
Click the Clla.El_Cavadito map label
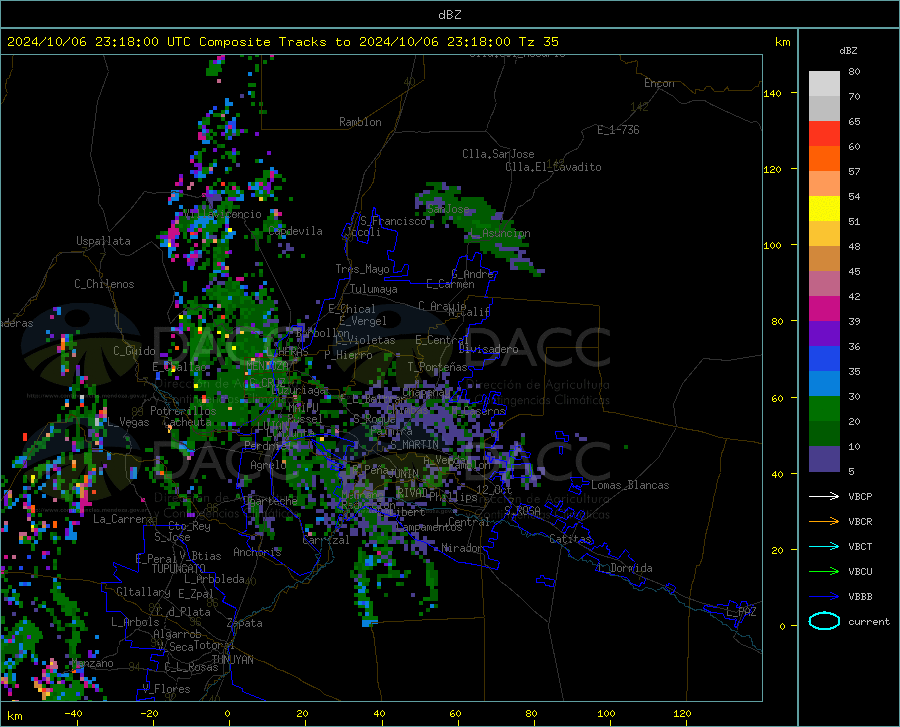(x=553, y=167)
